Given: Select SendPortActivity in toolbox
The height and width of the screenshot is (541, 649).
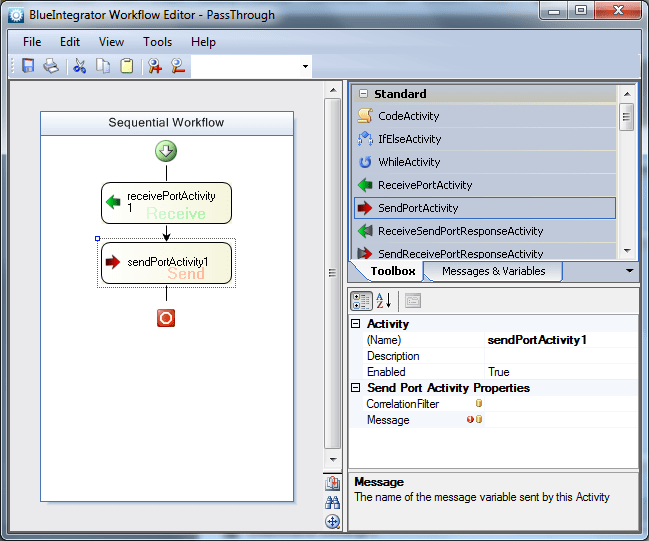Looking at the screenshot, I should (485, 208).
